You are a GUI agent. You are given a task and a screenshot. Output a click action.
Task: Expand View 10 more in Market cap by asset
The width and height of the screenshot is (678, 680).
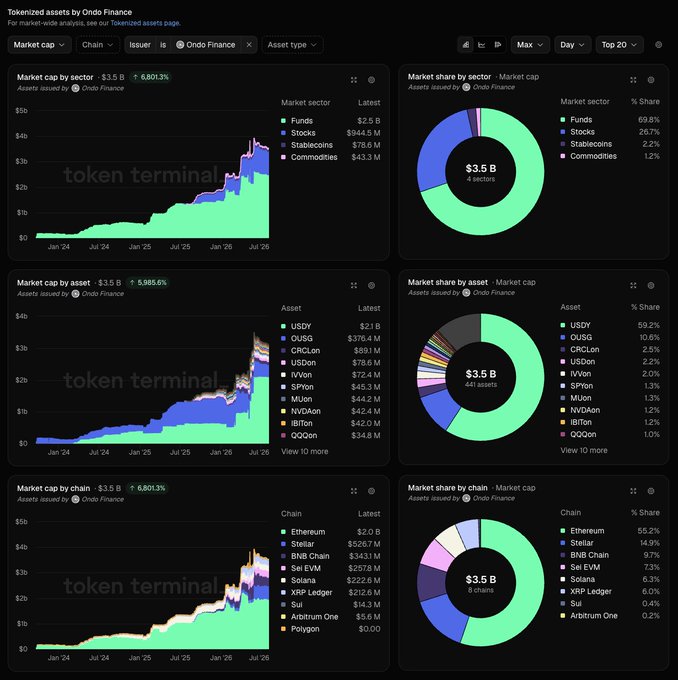pyautogui.click(x=305, y=451)
